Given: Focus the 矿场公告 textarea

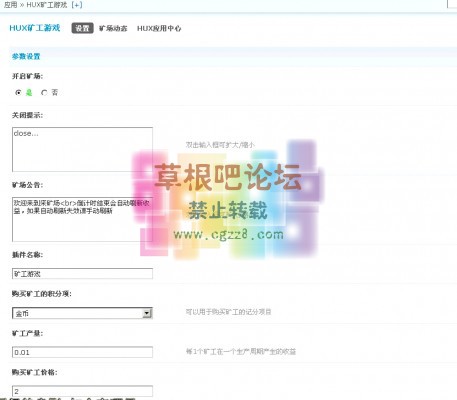Looking at the screenshot, I should point(82,219).
